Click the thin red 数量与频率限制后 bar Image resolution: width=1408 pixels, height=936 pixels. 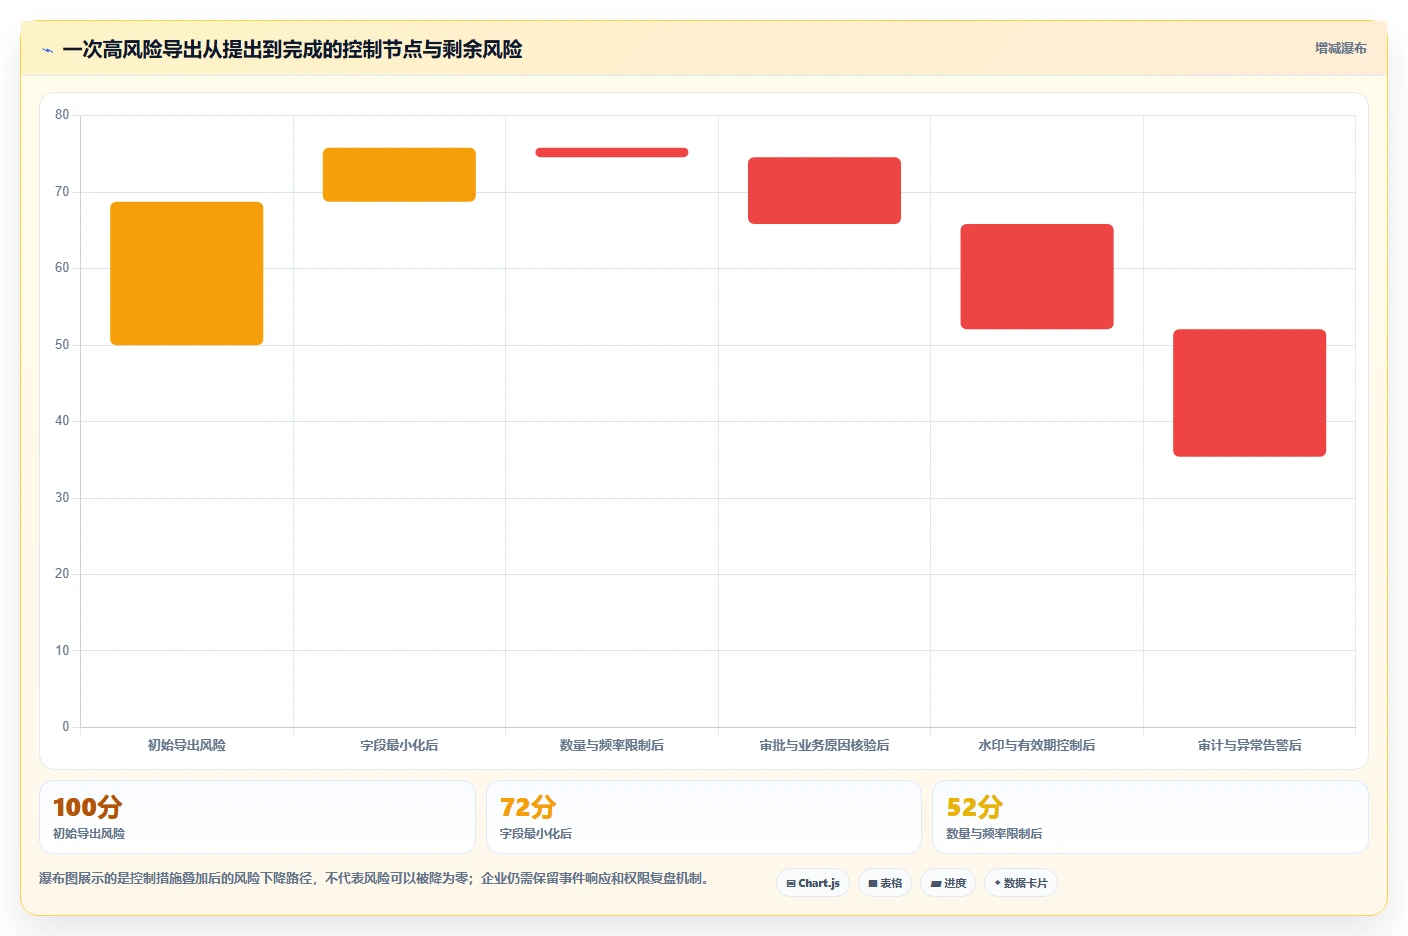[x=612, y=153]
